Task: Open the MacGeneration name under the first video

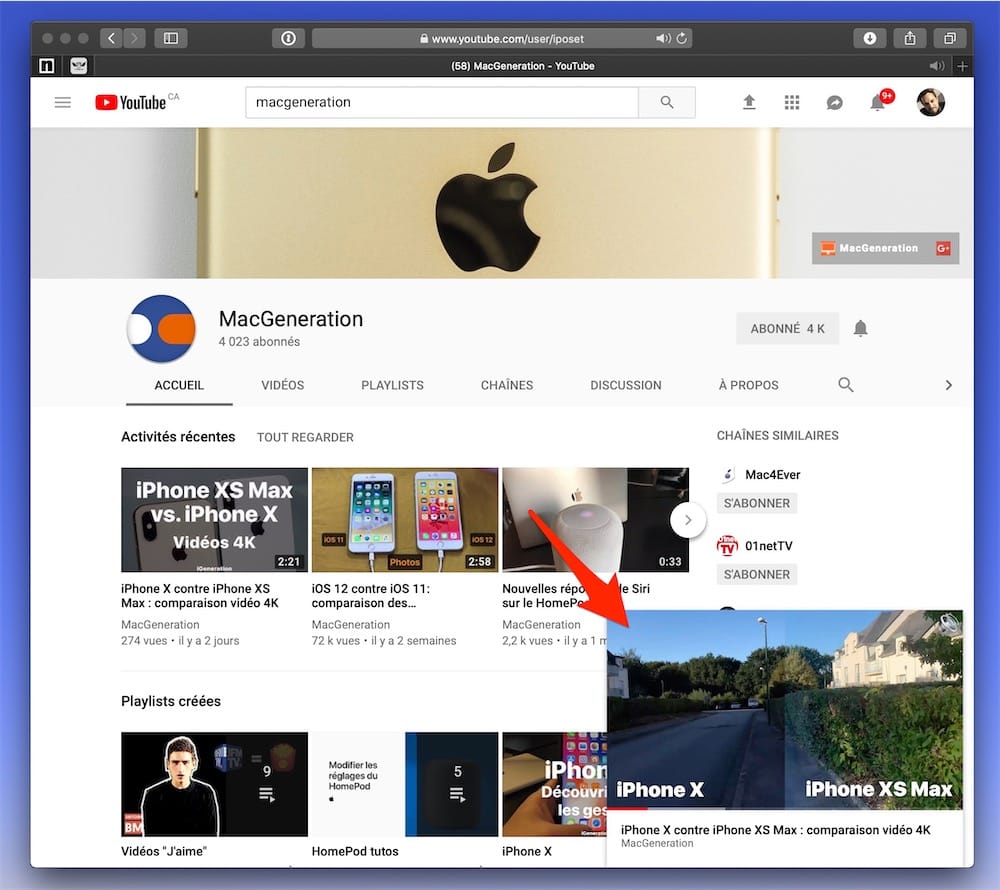Action: tap(160, 625)
